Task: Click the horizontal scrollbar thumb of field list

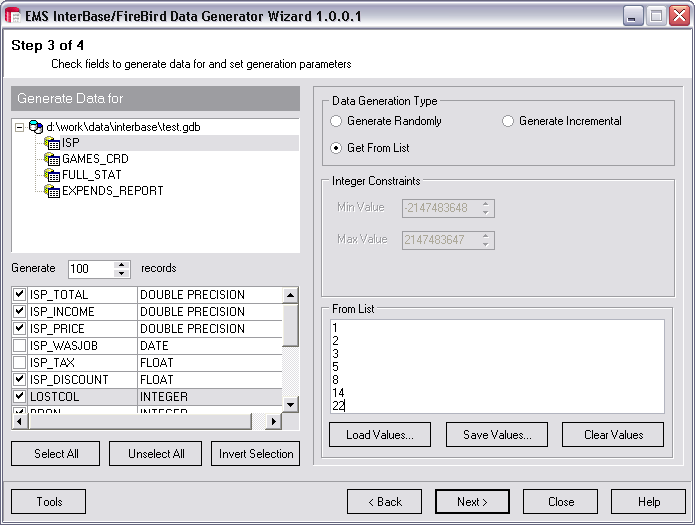Action: [139, 421]
